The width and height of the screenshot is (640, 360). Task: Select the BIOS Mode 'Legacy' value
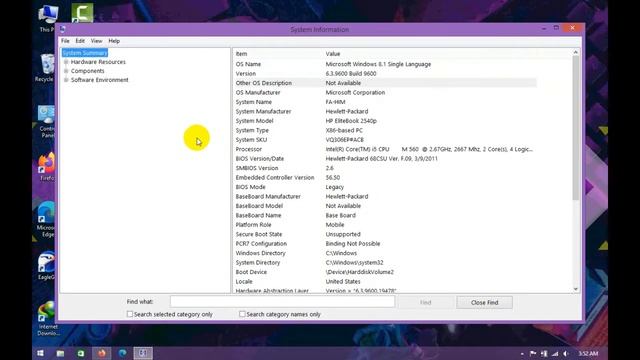335,187
